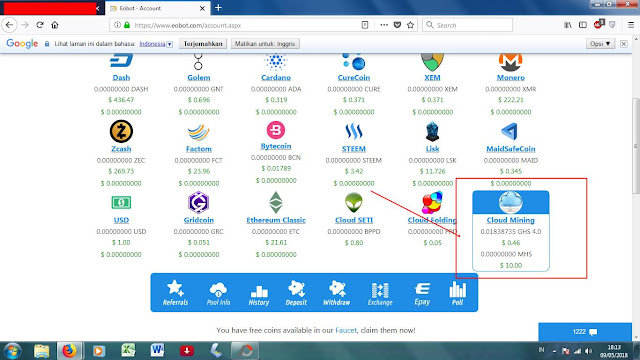
Task: Open the XEM coin link
Action: coord(432,78)
